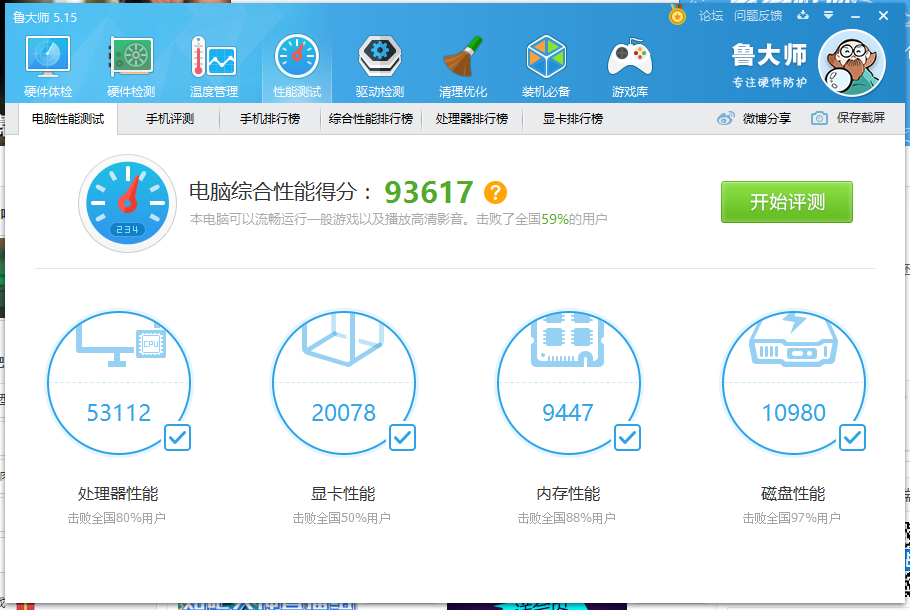Click the 内存性能 label
This screenshot has height=610, width=910.
[568, 494]
